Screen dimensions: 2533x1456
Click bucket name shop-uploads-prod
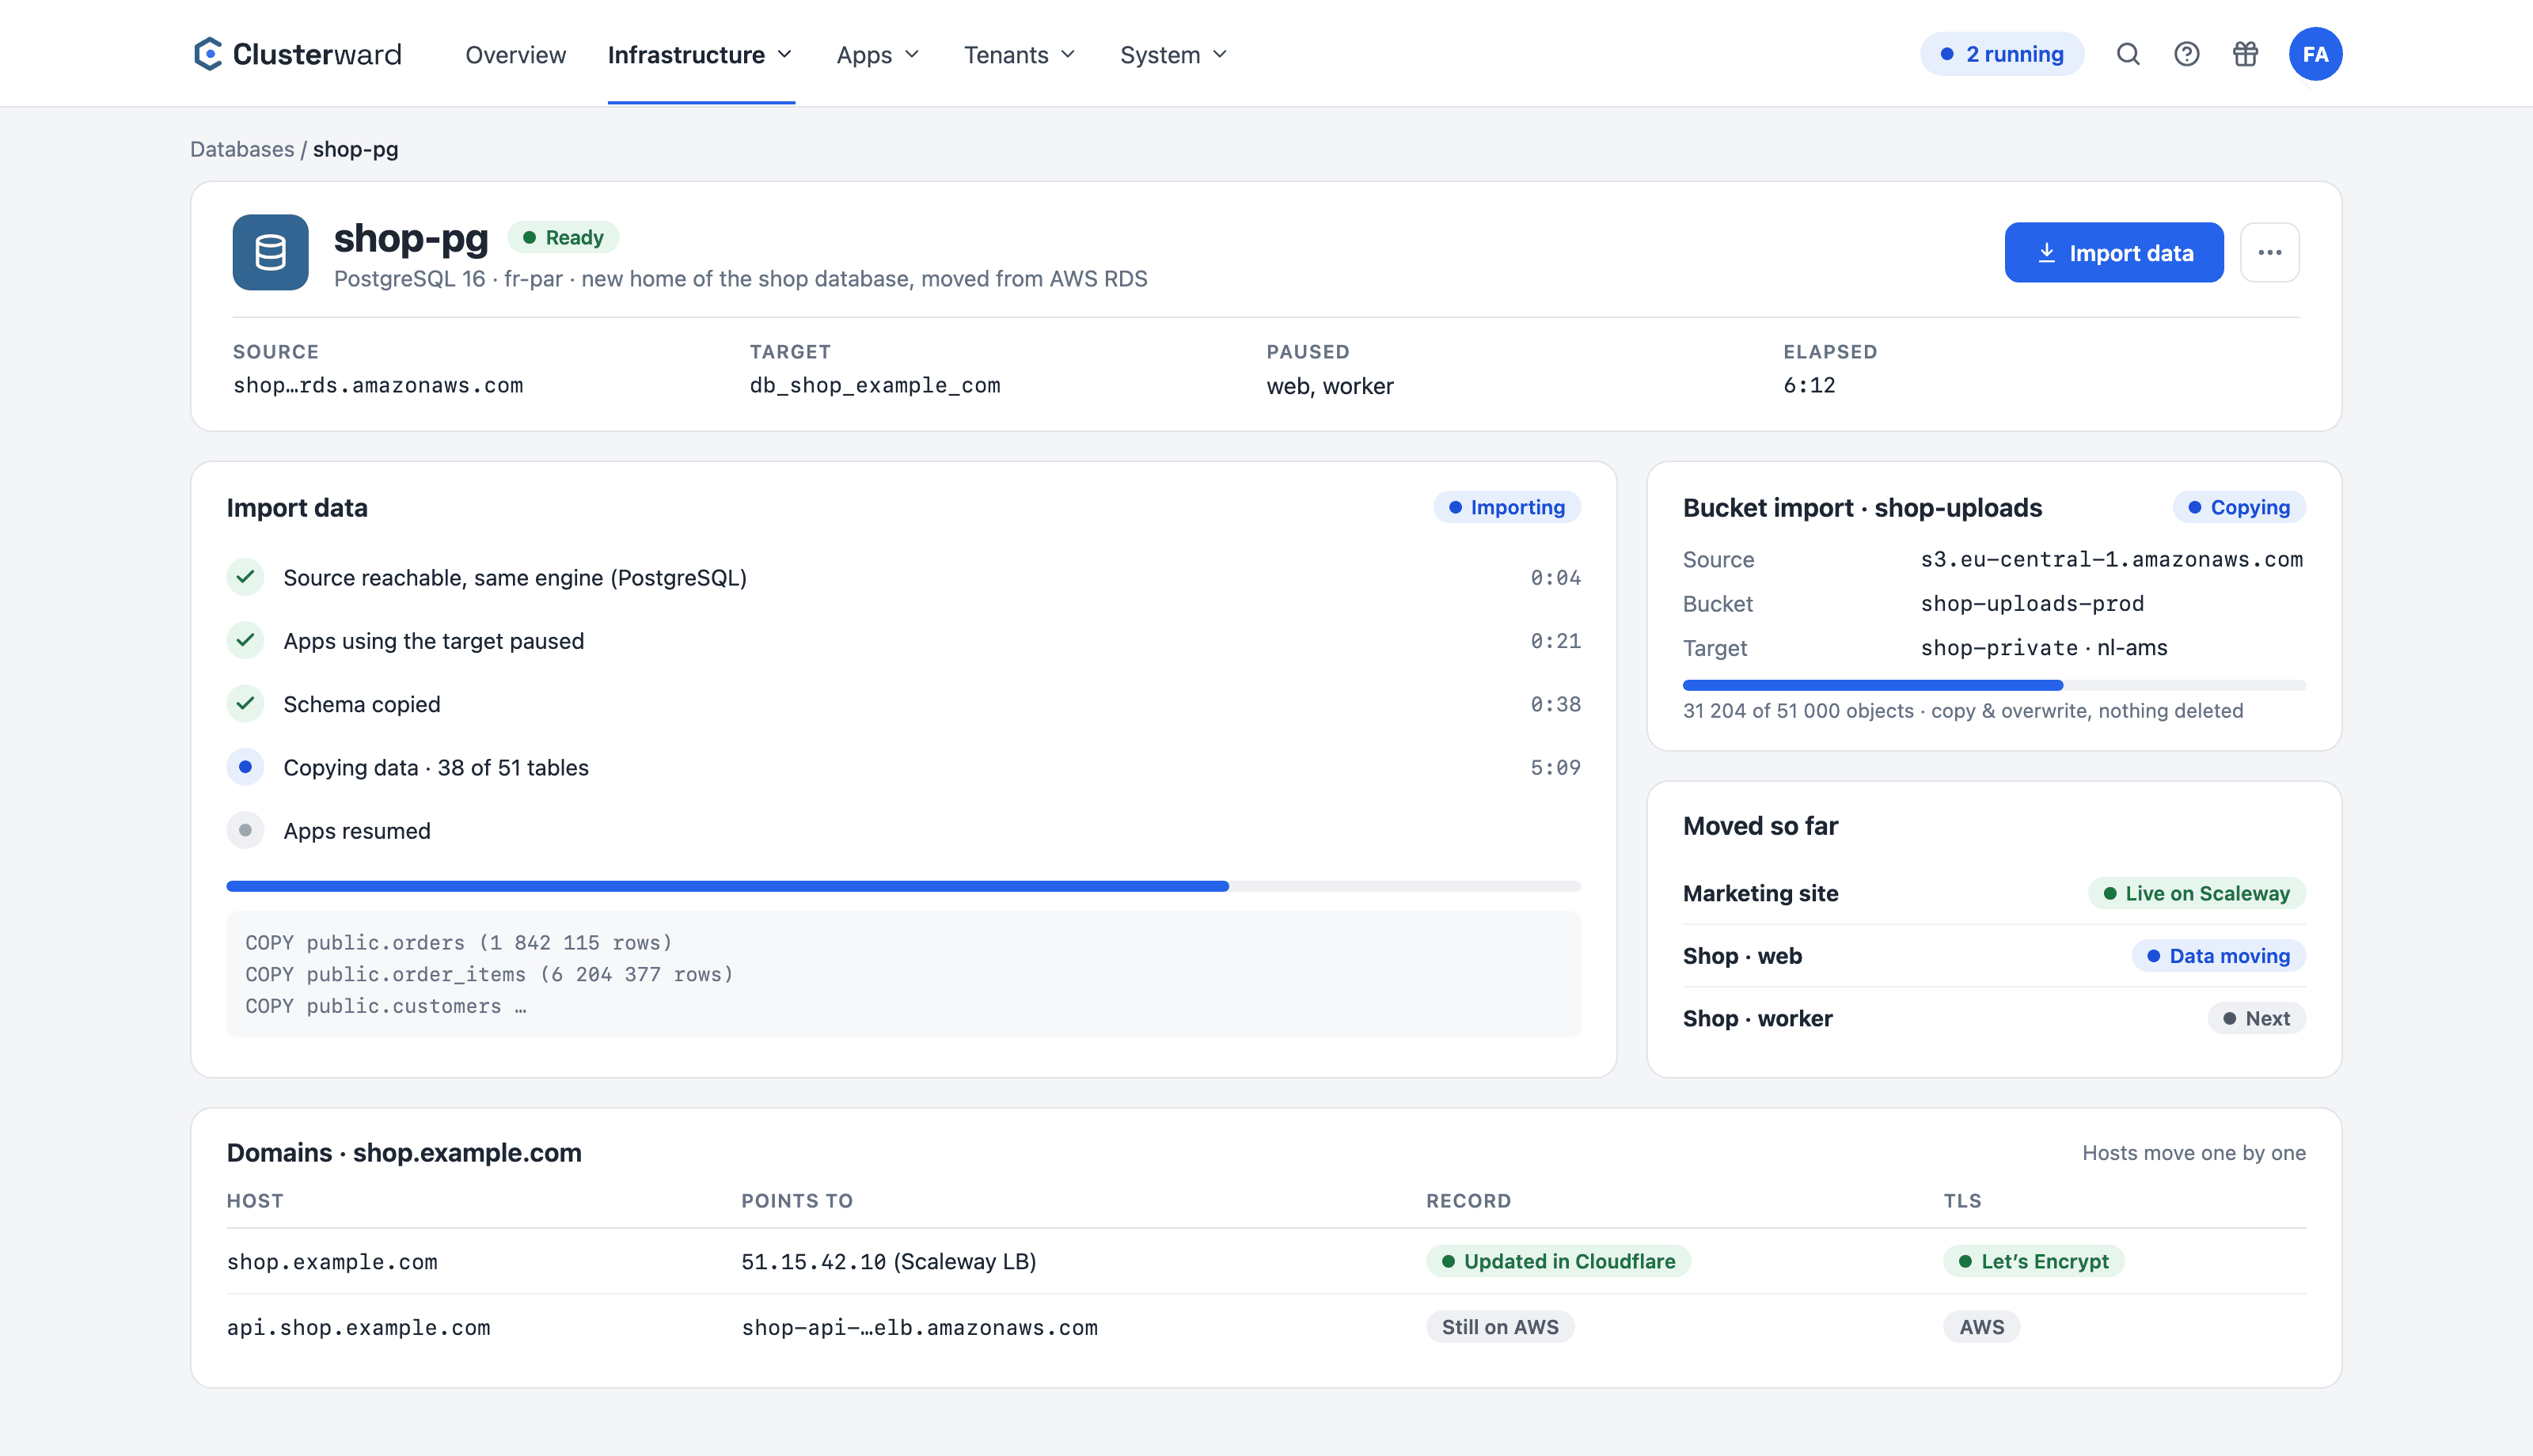point(2033,603)
